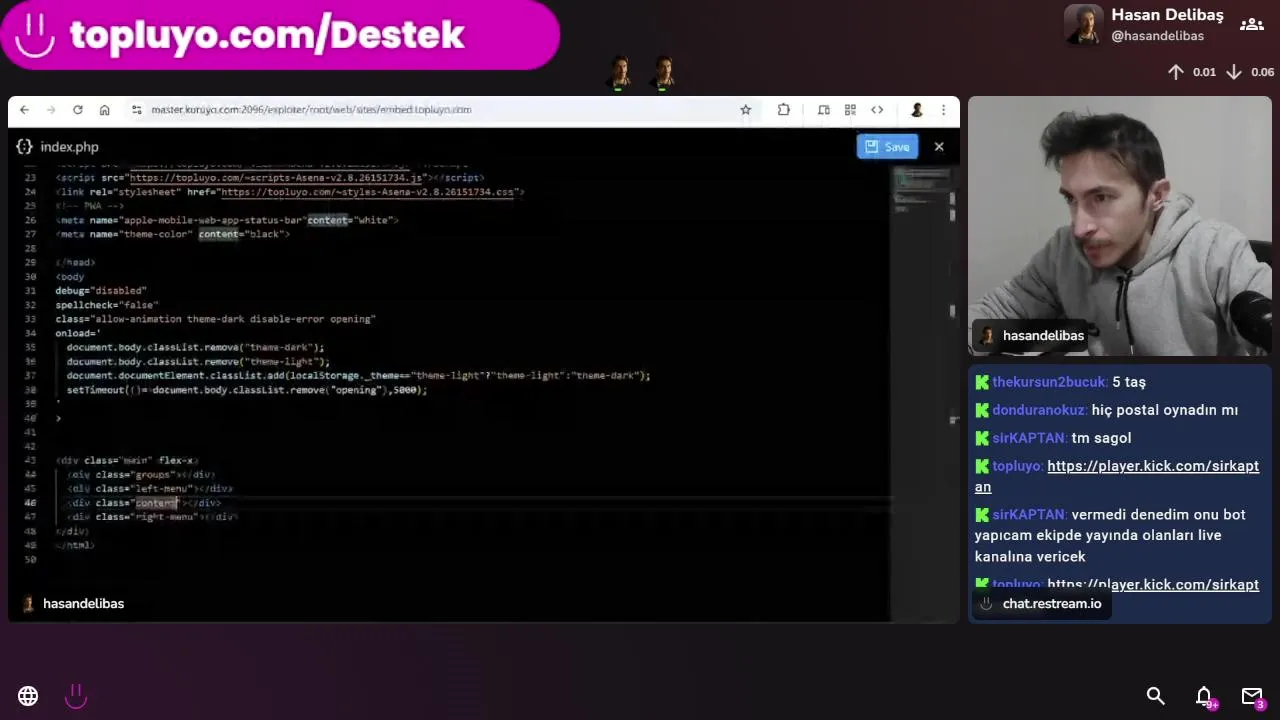Open the player.kick.com/sirkaptan link
The height and width of the screenshot is (720, 1280).
[x=1117, y=476]
